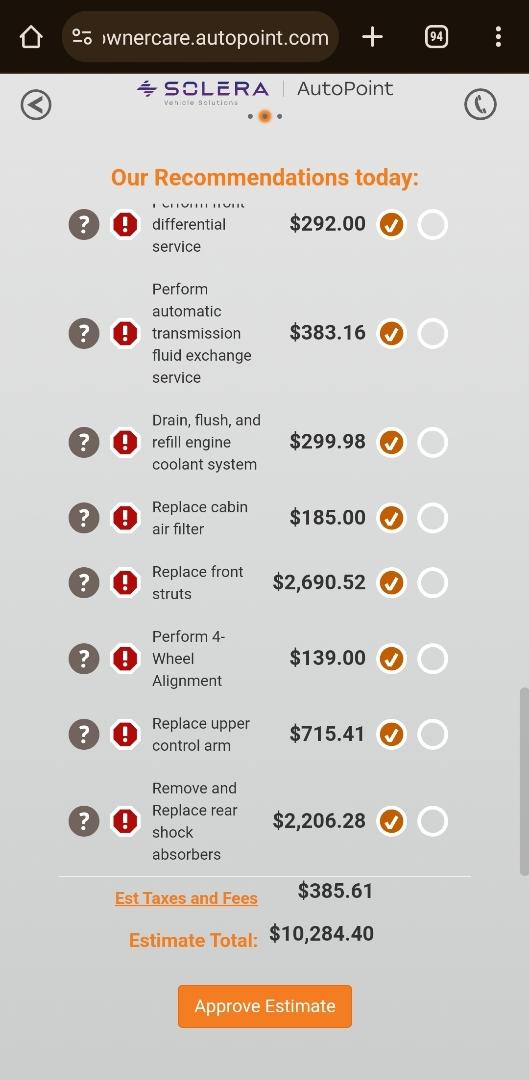Tap the alert icon next to Replace cabin air filter
Image resolution: width=529 pixels, height=1080 pixels.
point(125,518)
